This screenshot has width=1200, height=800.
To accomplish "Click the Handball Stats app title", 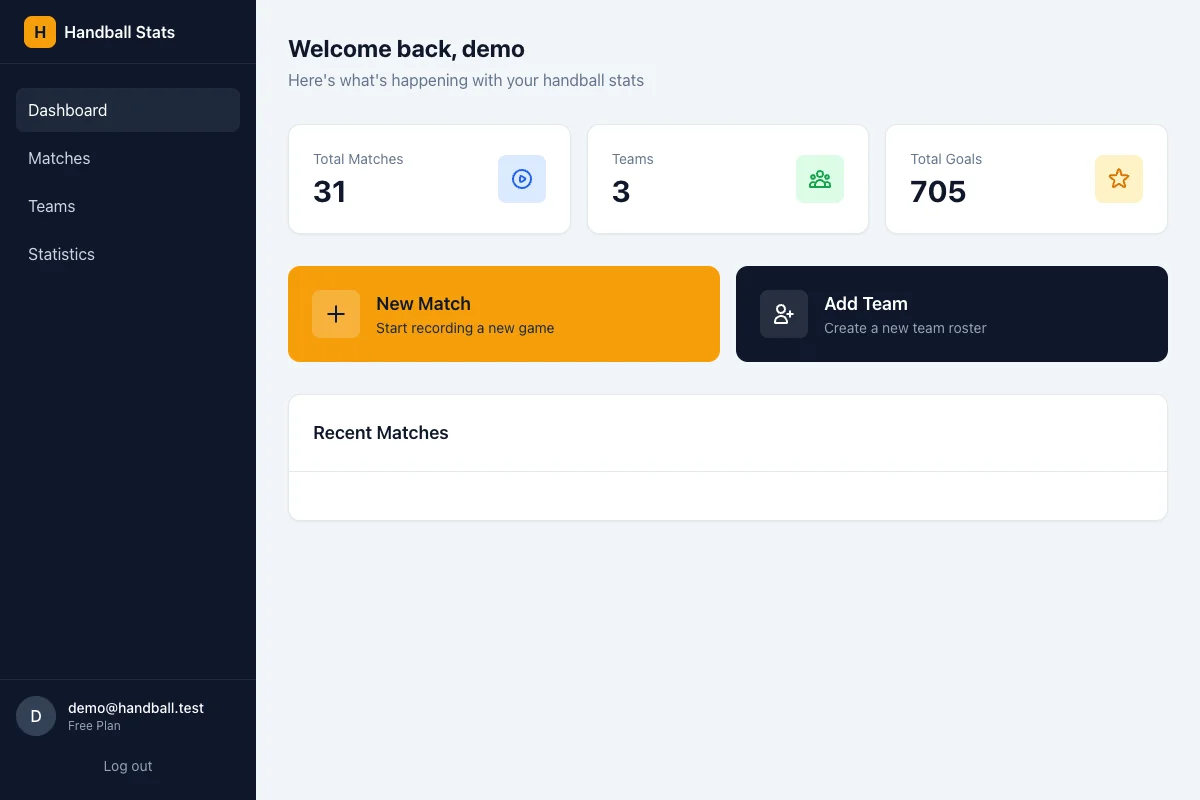I will pyautogui.click(x=119, y=32).
